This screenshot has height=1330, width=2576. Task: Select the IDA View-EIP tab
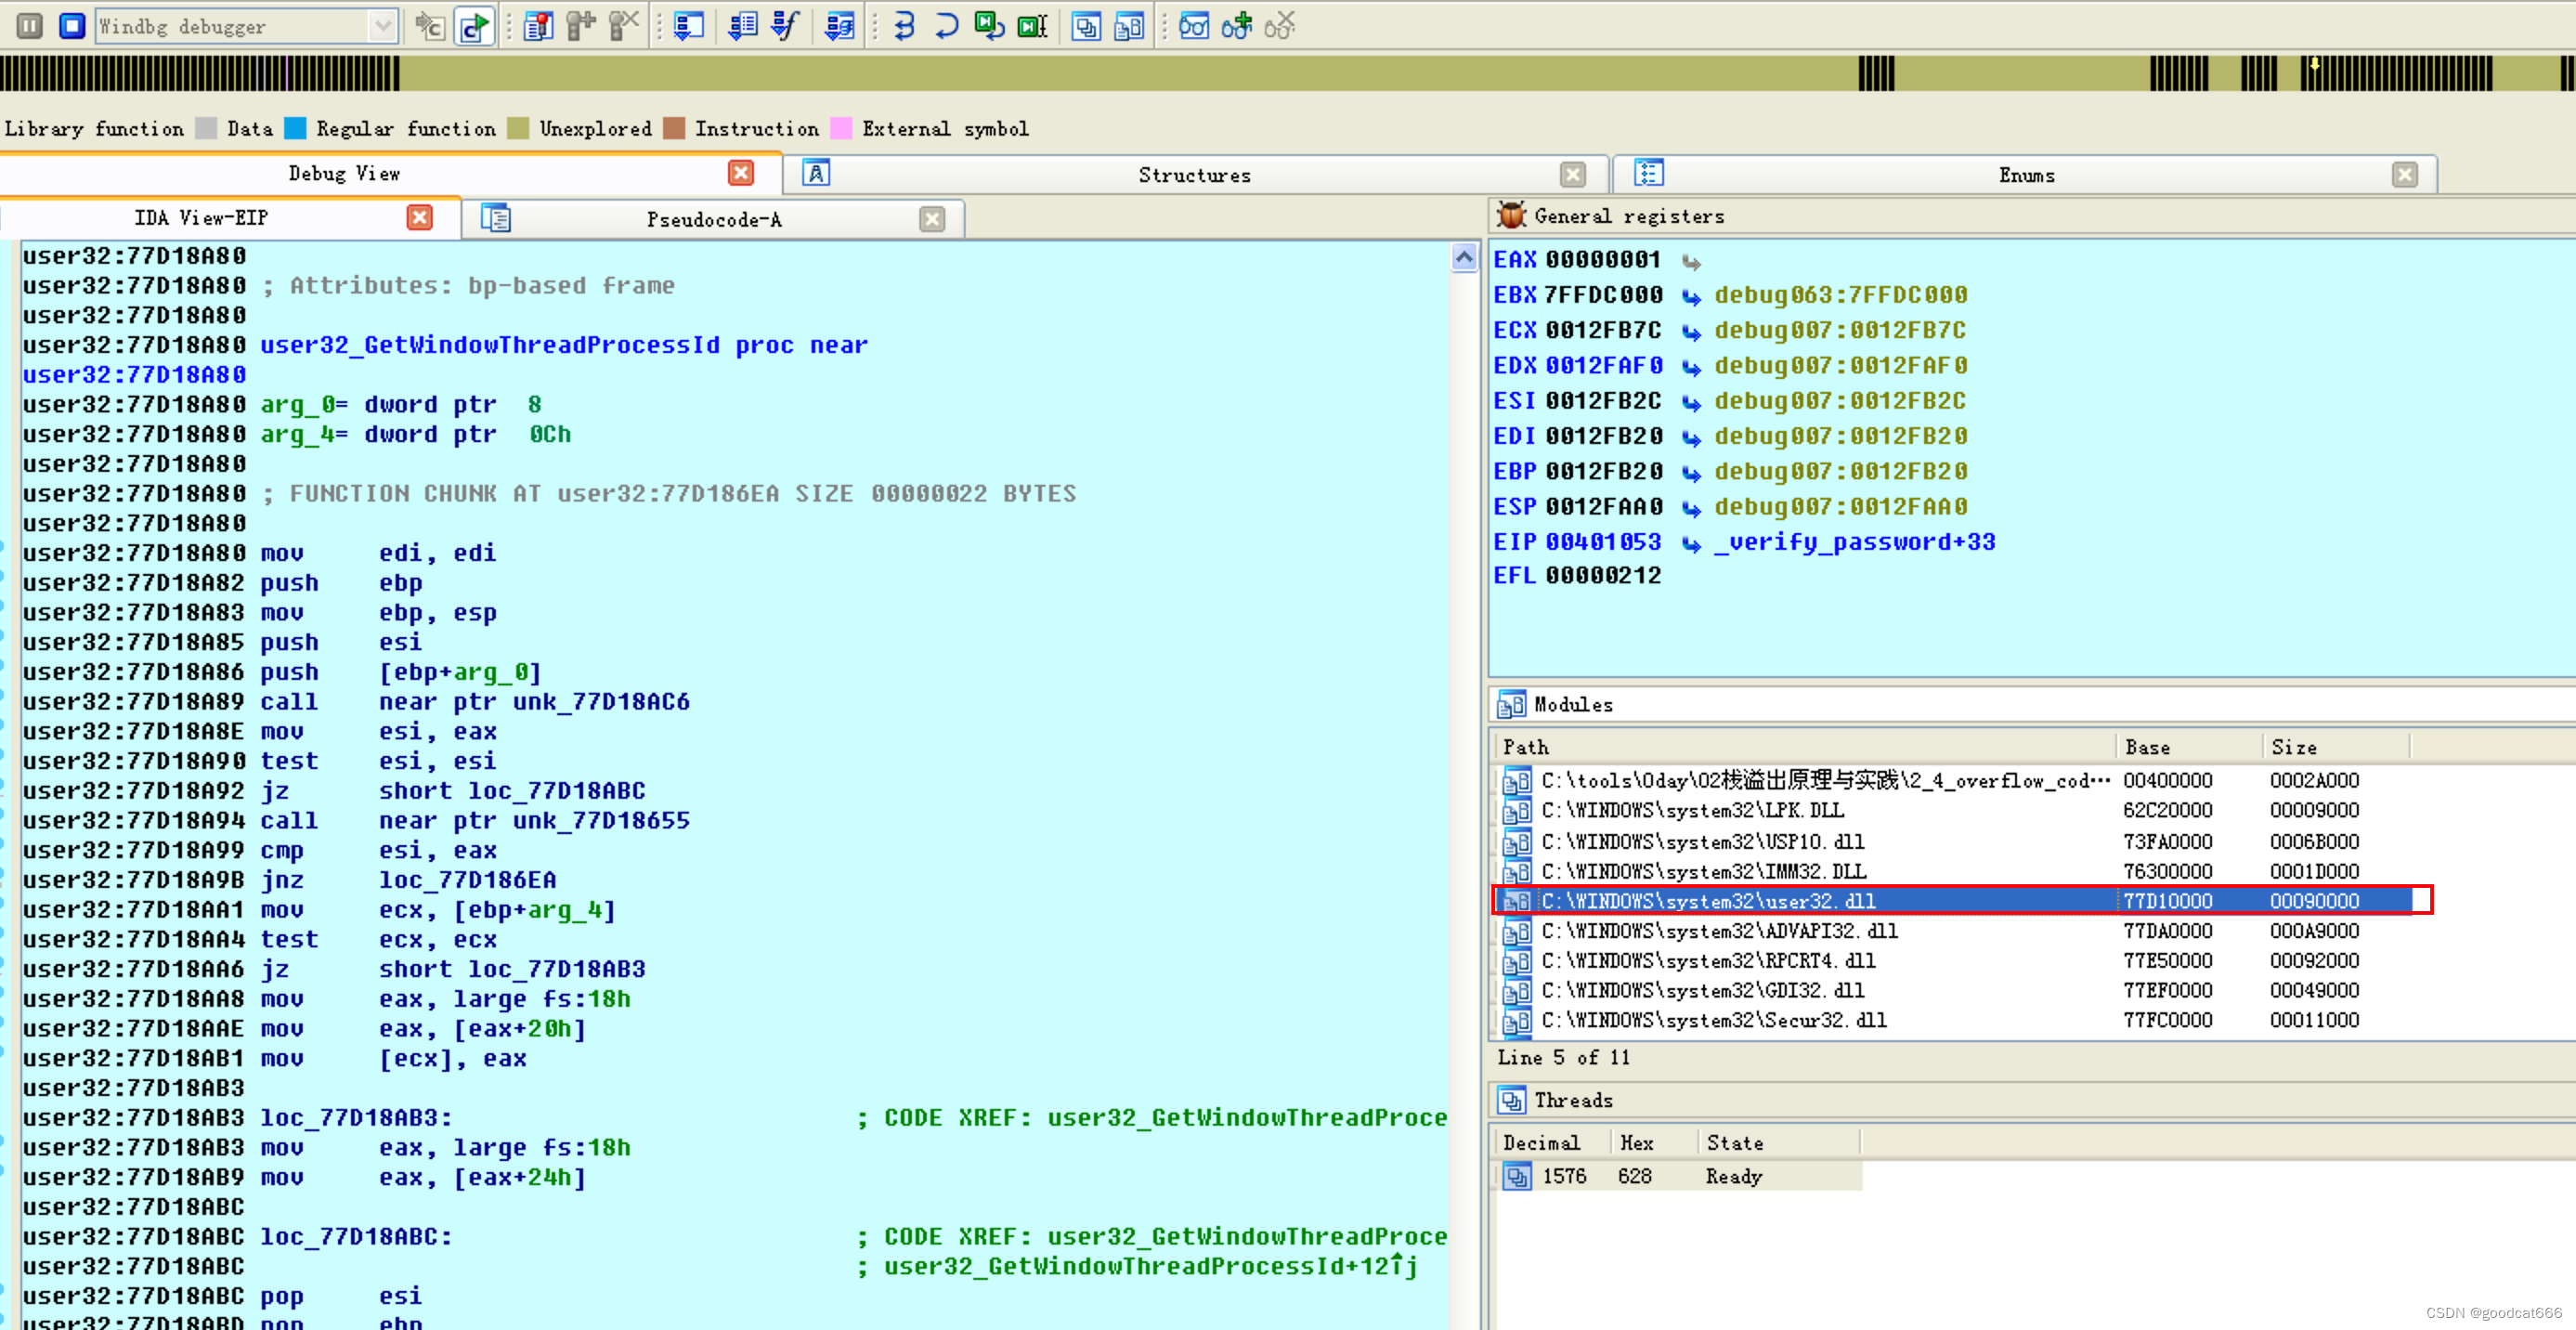(x=201, y=218)
